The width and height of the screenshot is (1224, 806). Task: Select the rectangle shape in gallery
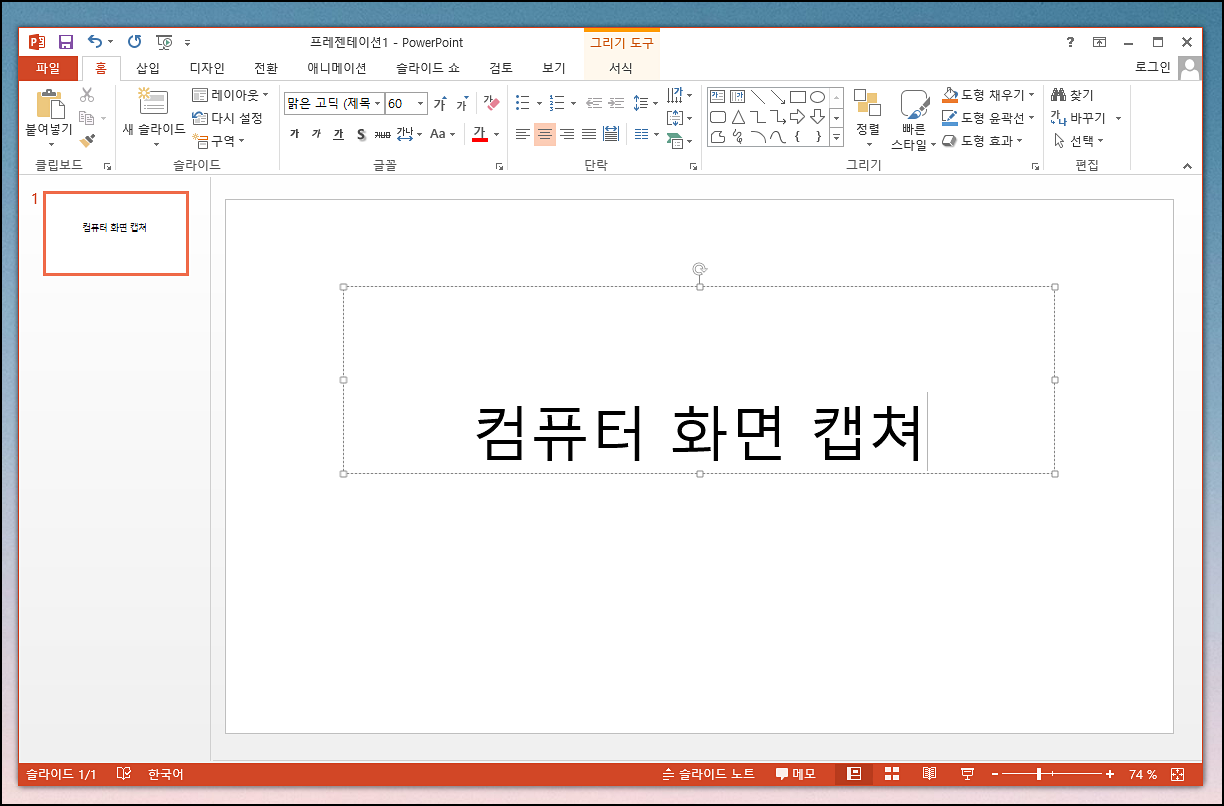point(798,97)
